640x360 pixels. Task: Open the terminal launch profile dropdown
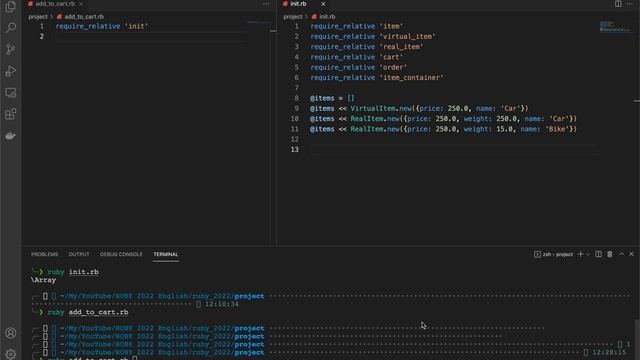(x=588, y=254)
